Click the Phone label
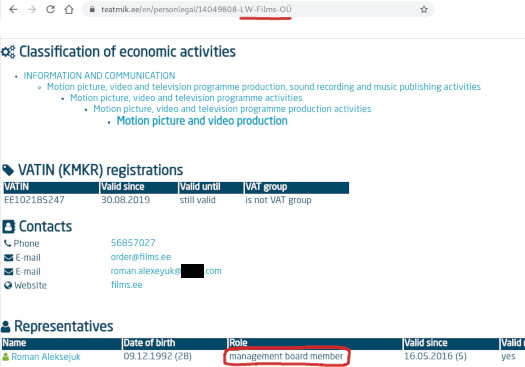The height and width of the screenshot is (367, 525). pyautogui.click(x=26, y=243)
